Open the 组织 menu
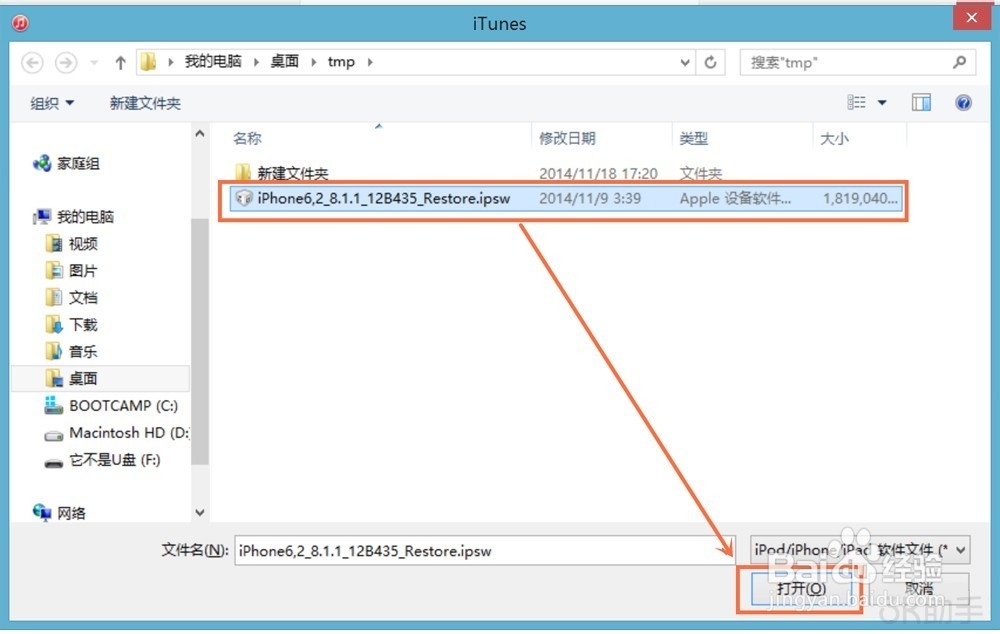Viewport: 1000px width, 634px height. pyautogui.click(x=52, y=103)
